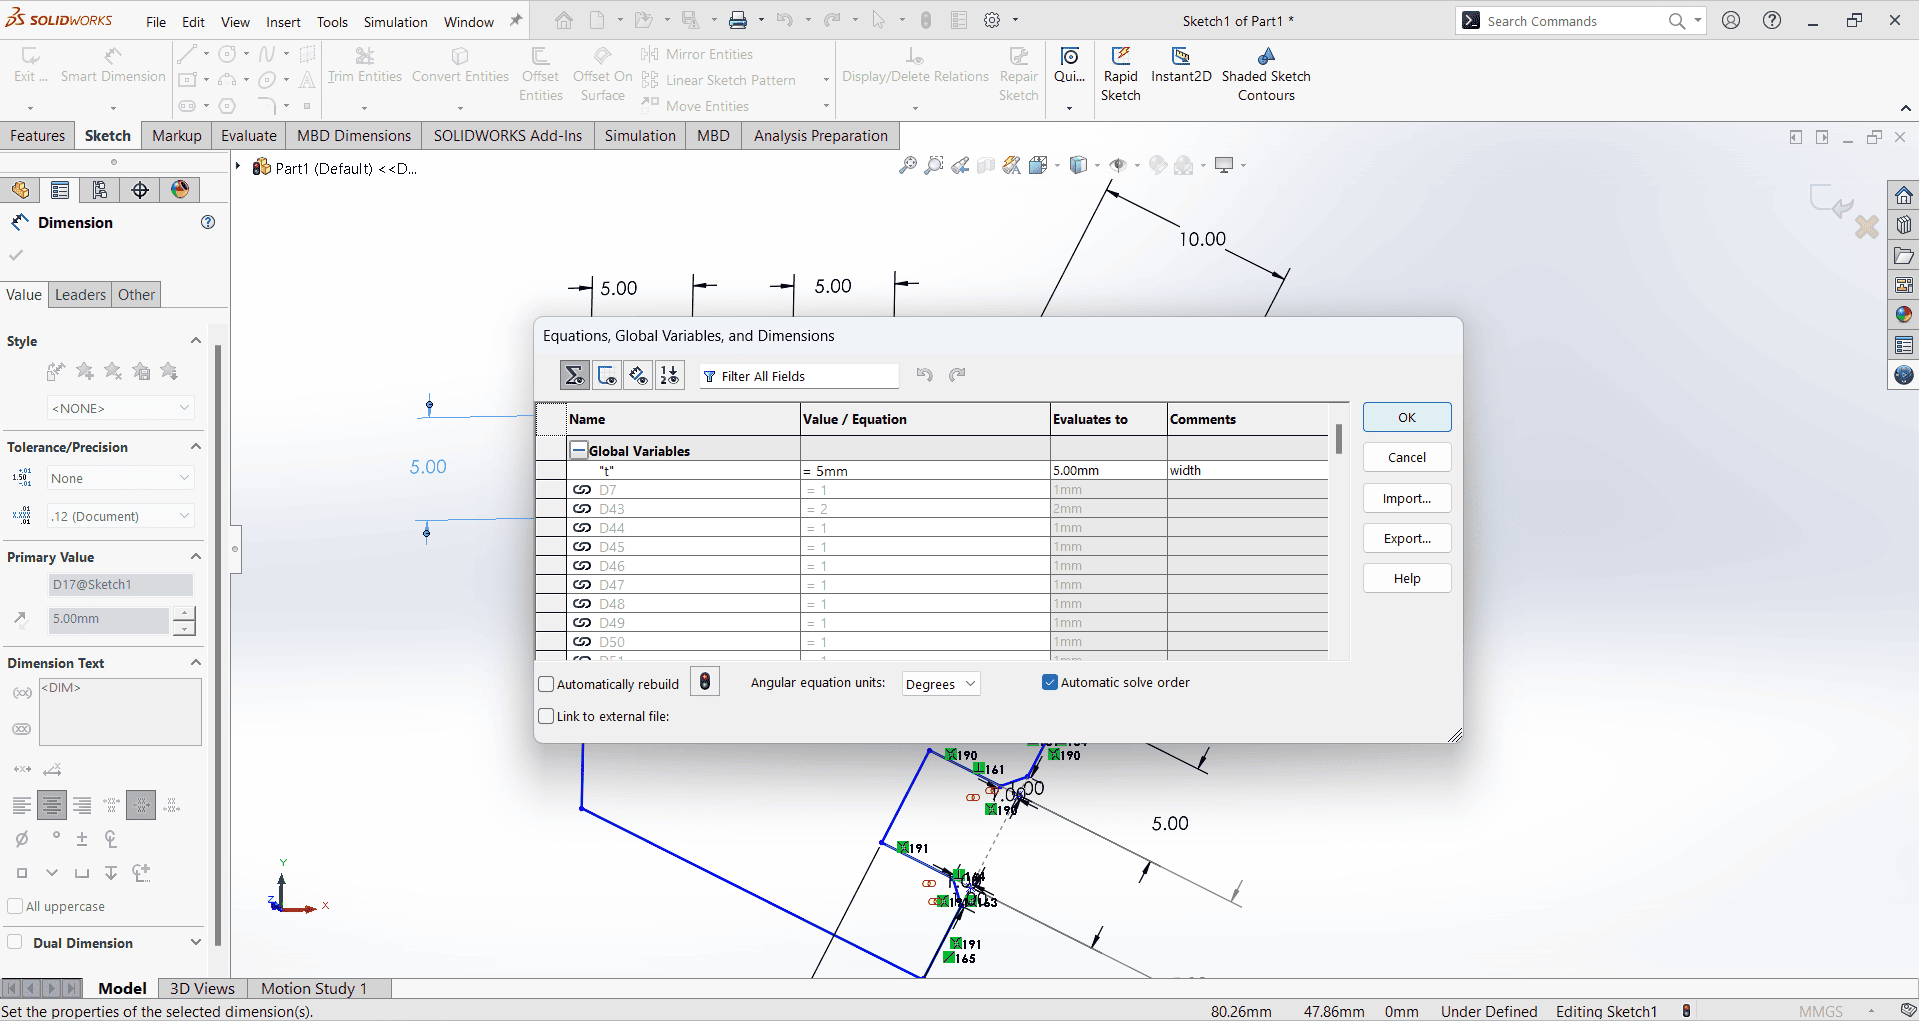Open Dimension panel help icon
This screenshot has height=1021, width=1919.
coord(208,222)
